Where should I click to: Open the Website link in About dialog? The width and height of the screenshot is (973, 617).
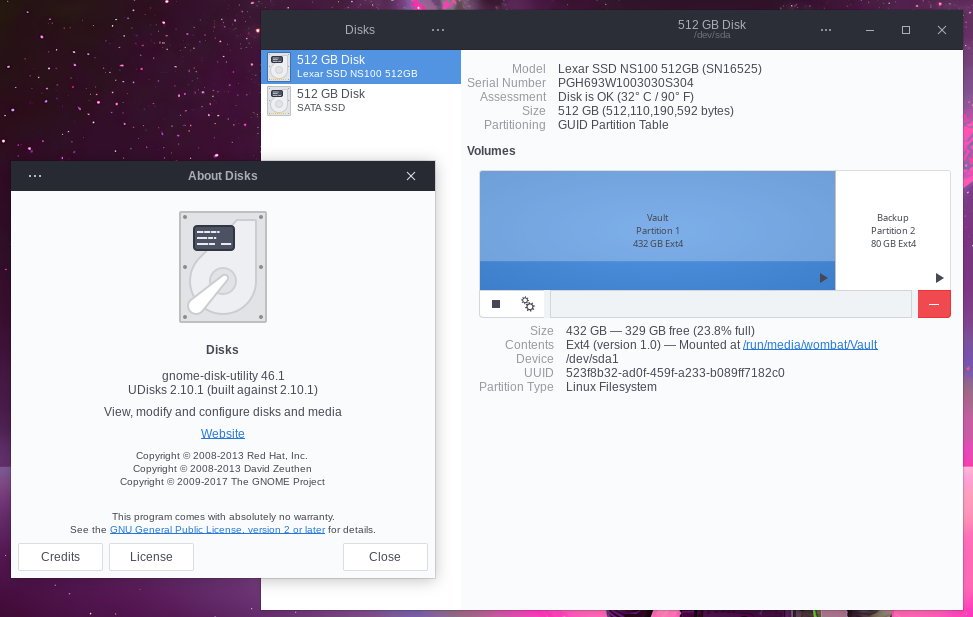point(223,433)
